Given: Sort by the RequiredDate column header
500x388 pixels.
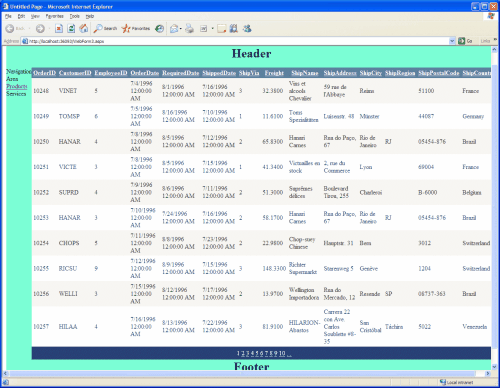Looking at the screenshot, I should (181, 73).
